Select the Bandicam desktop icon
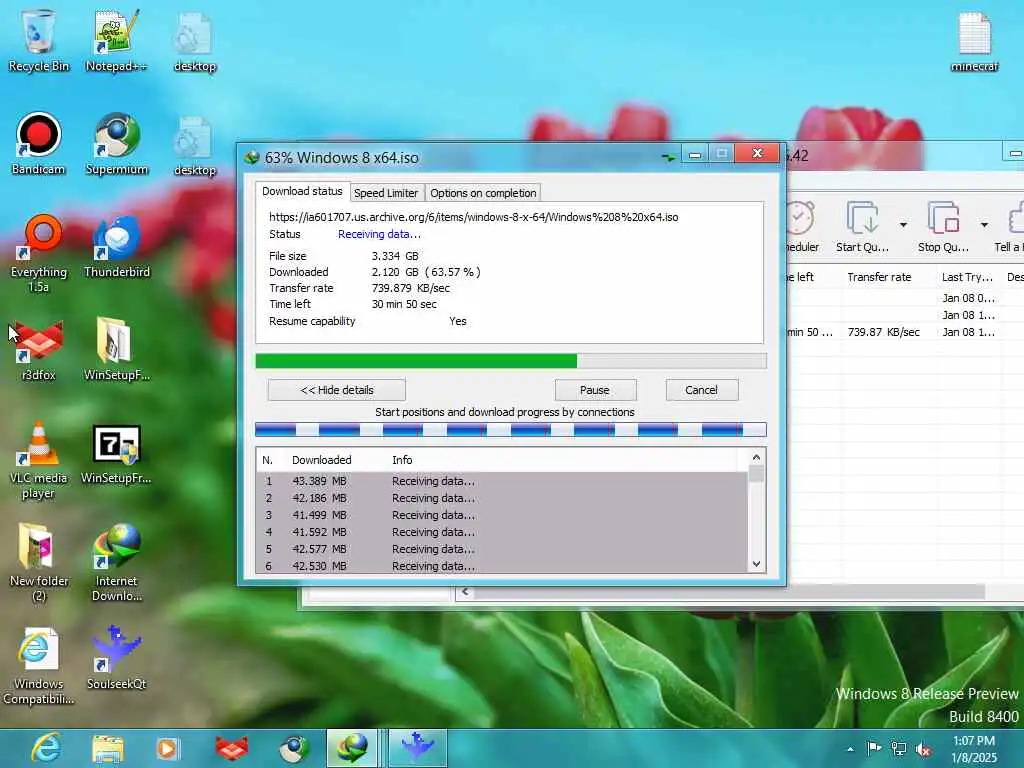The width and height of the screenshot is (1024, 768). coord(38,144)
